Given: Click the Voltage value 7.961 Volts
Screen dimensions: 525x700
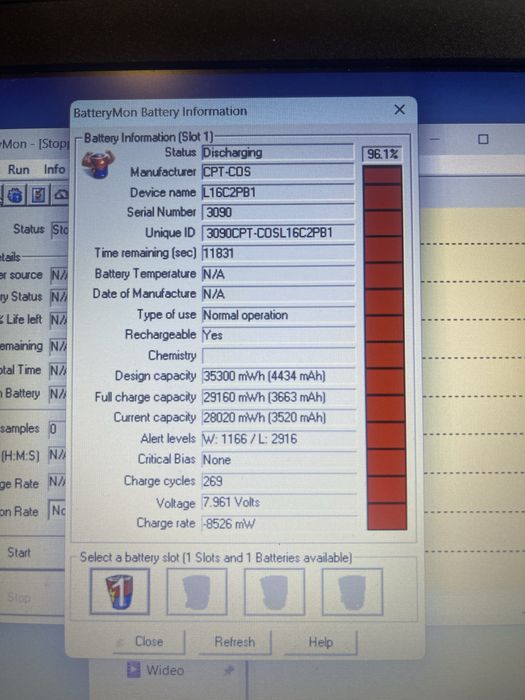Looking at the screenshot, I should coord(279,502).
